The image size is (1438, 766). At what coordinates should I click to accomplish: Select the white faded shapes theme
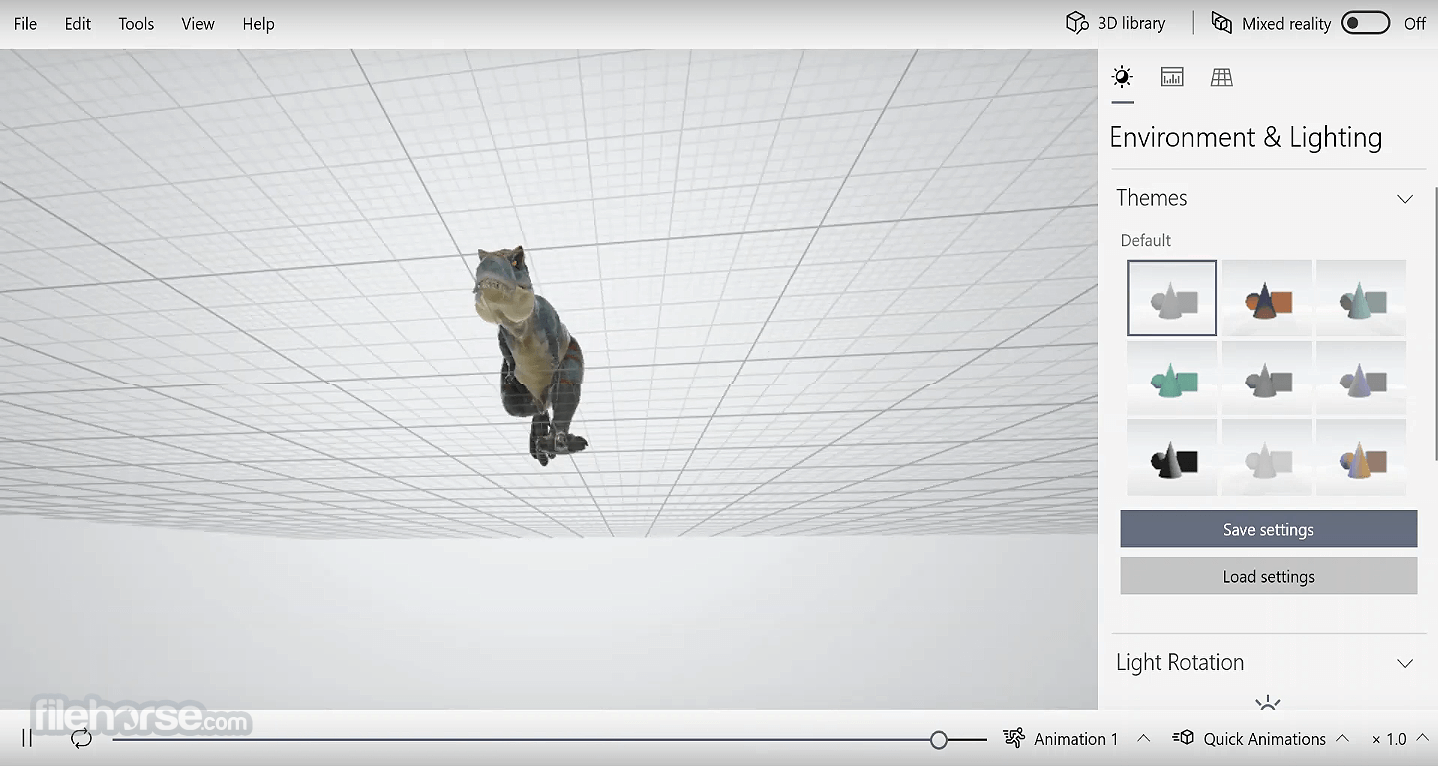(1266, 458)
